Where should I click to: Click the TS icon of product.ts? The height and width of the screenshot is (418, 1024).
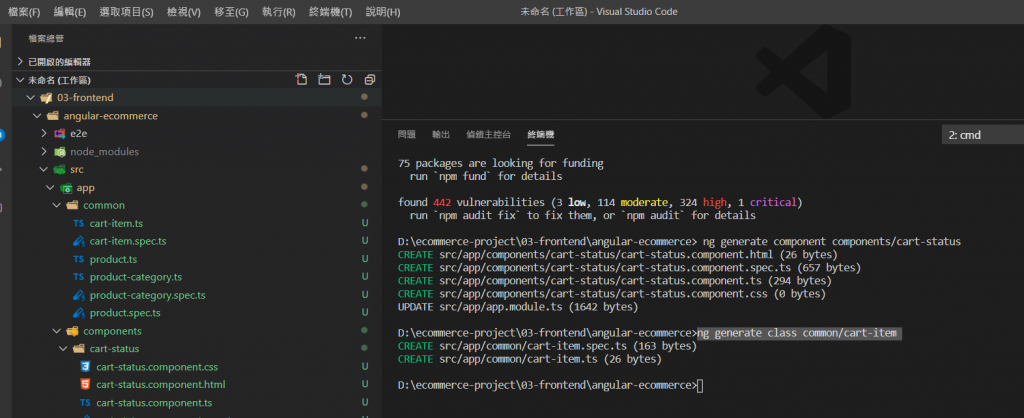78,259
